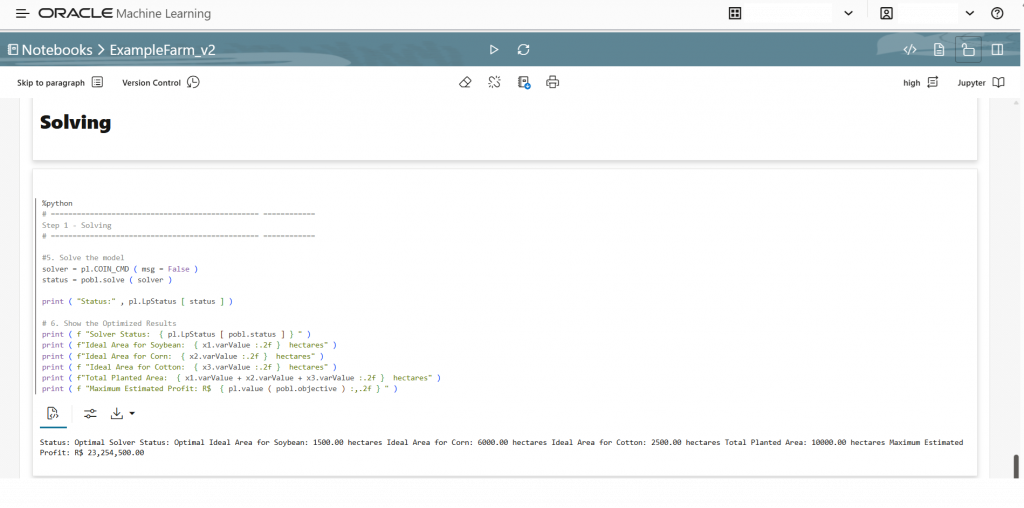1024x508 pixels.
Task: Refresh the notebook with reload icon
Action: click(523, 50)
